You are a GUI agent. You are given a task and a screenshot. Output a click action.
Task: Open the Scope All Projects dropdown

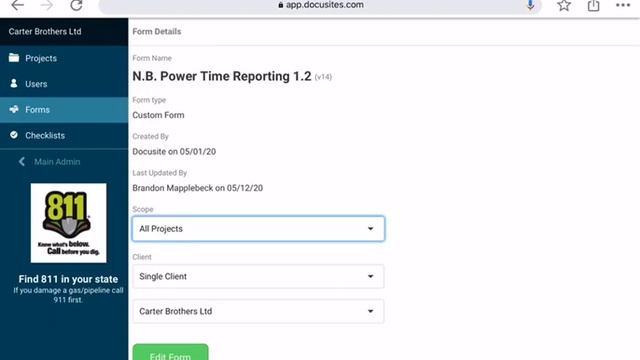tap(258, 229)
